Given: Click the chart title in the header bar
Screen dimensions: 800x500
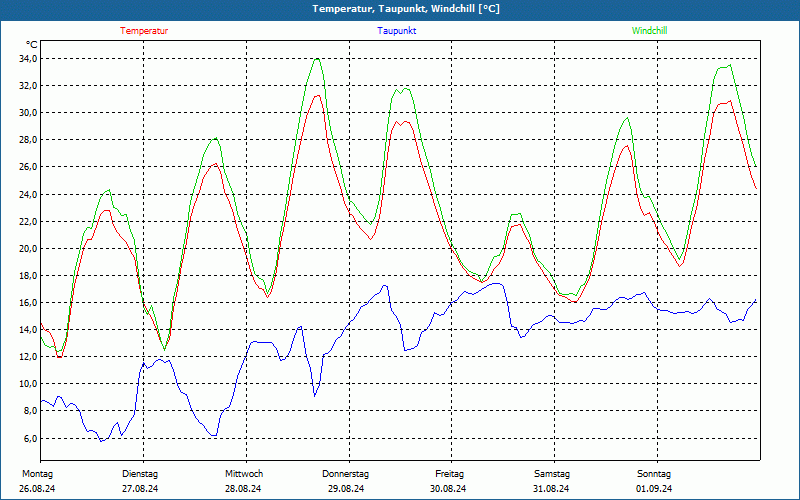Looking at the screenshot, I should pyautogui.click(x=406, y=9).
